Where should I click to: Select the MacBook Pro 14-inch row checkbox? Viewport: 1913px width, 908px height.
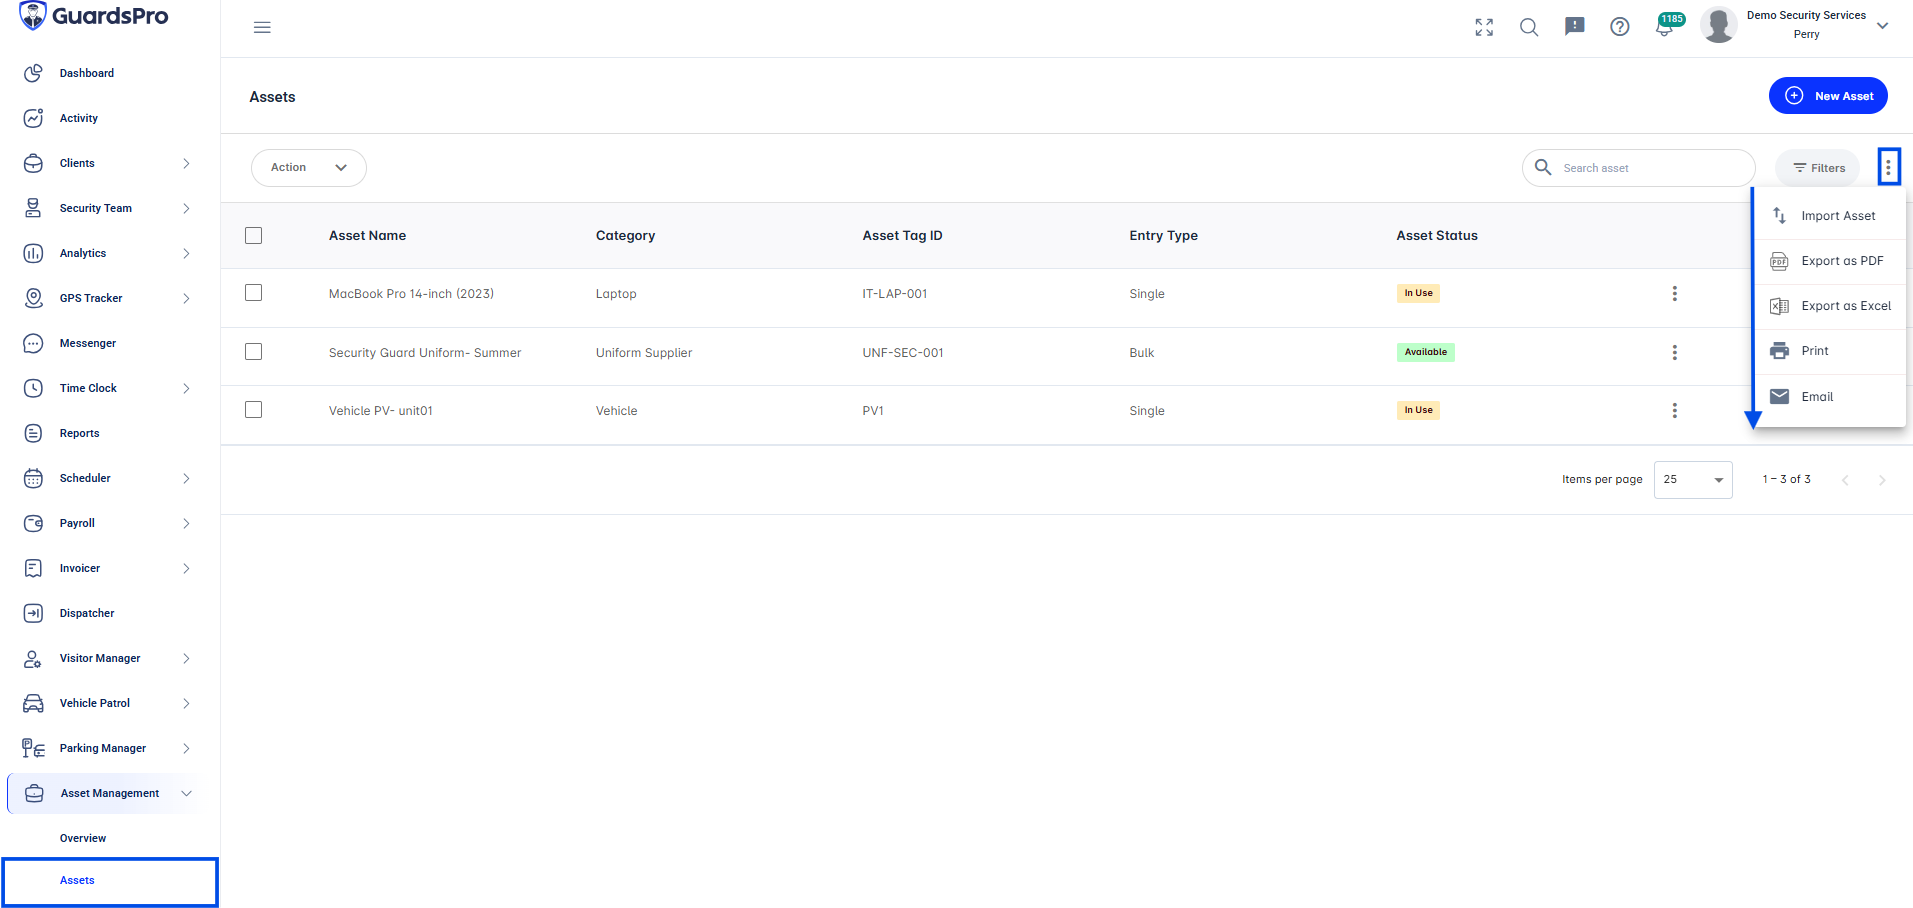(254, 293)
